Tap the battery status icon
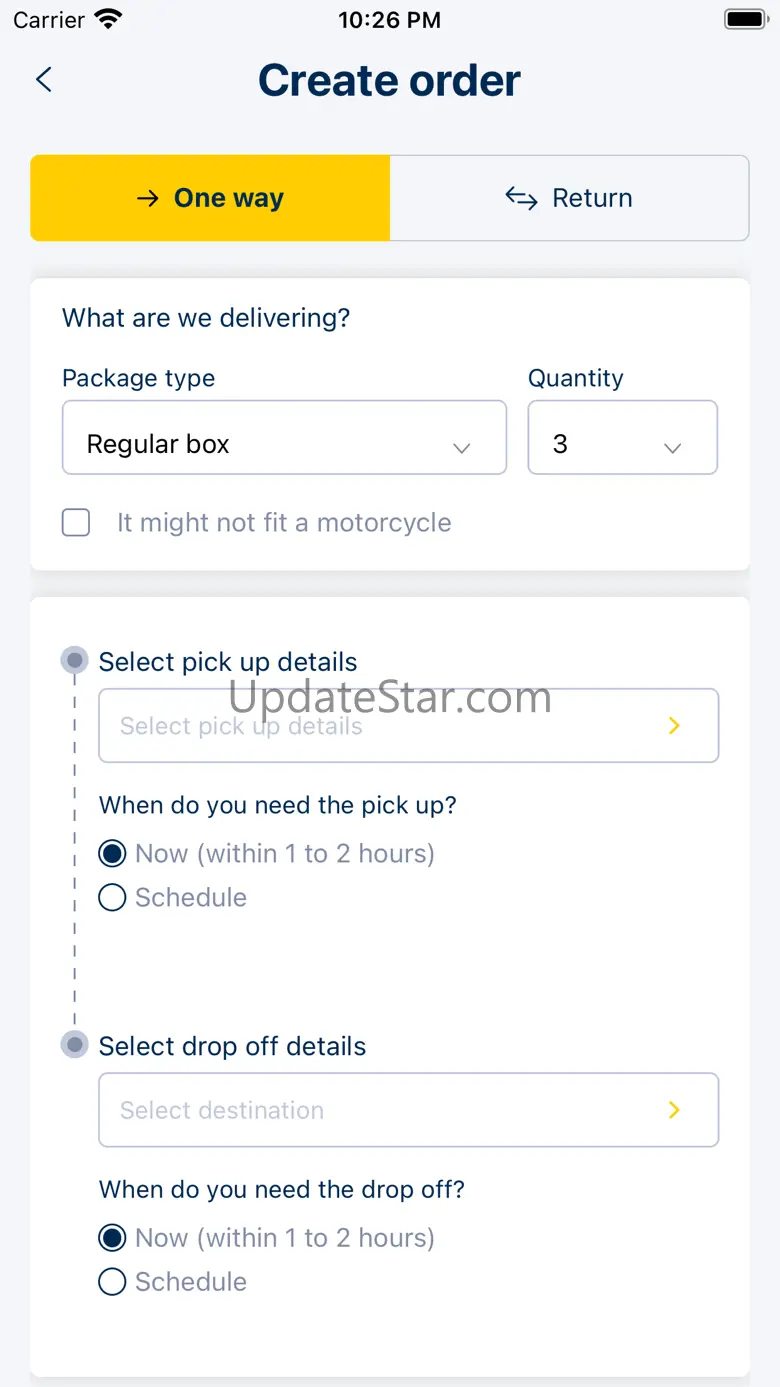 click(x=745, y=19)
